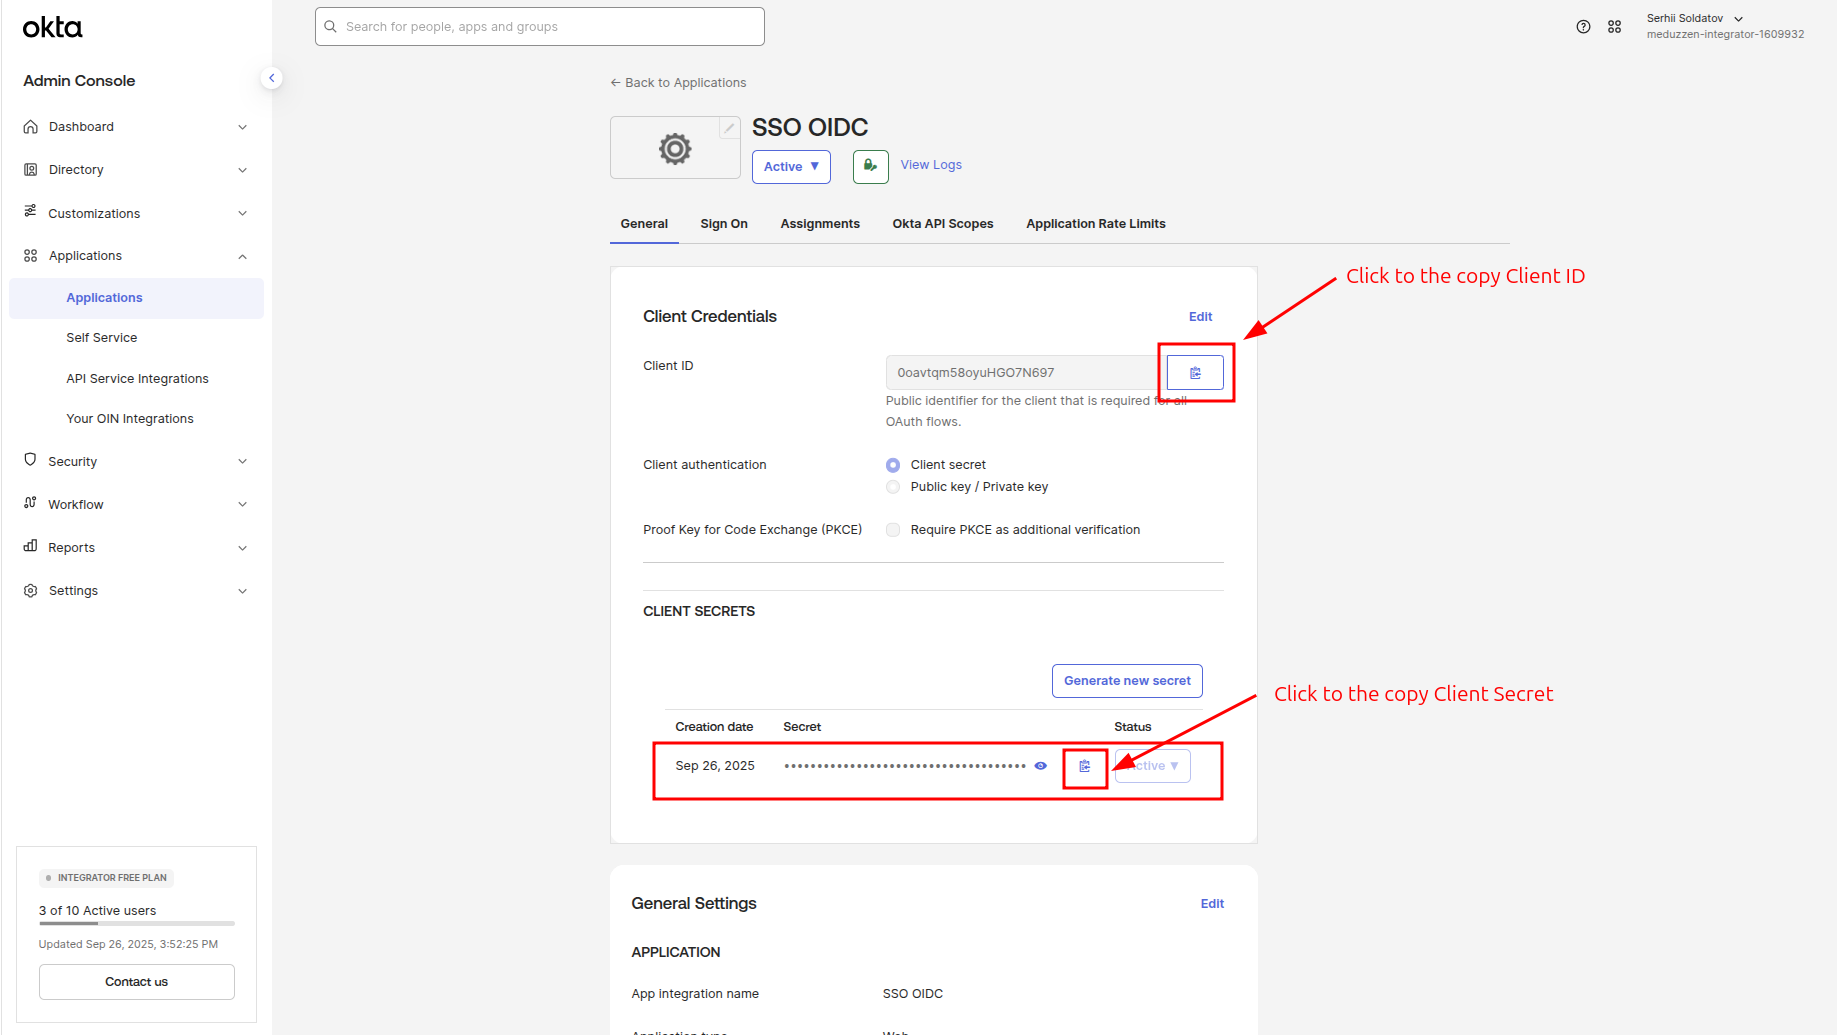
Task: Select Applications submenu item
Action: tap(136, 298)
